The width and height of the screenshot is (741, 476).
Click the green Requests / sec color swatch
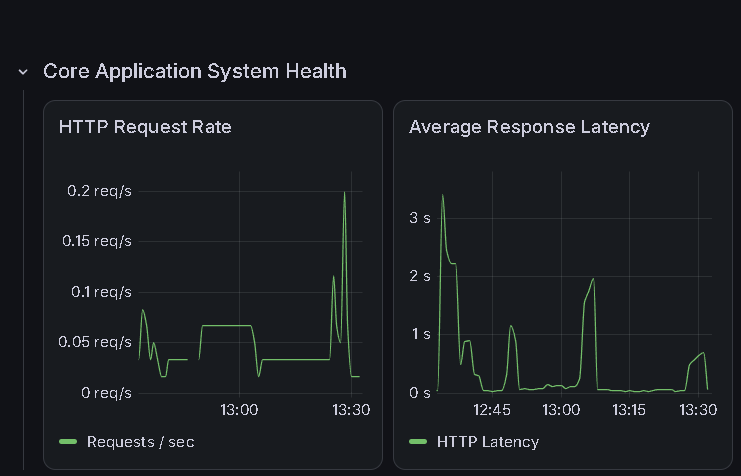point(68,442)
